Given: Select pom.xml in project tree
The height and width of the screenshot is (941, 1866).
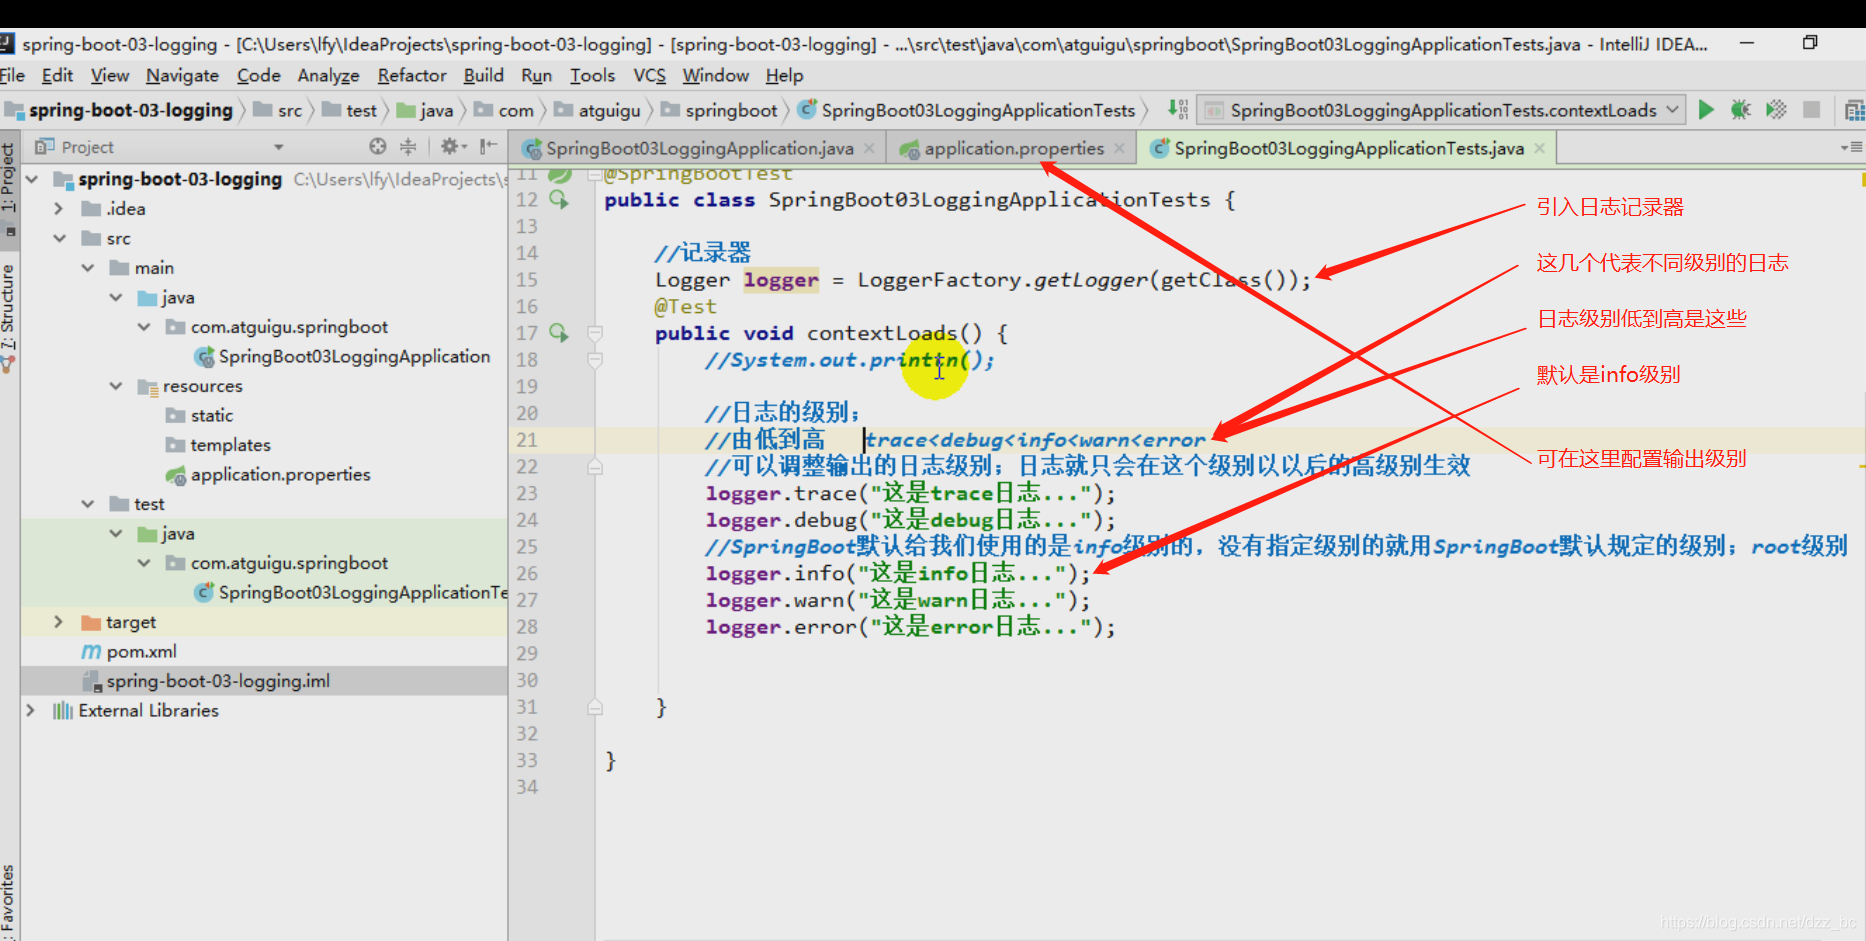Looking at the screenshot, I should click(129, 651).
